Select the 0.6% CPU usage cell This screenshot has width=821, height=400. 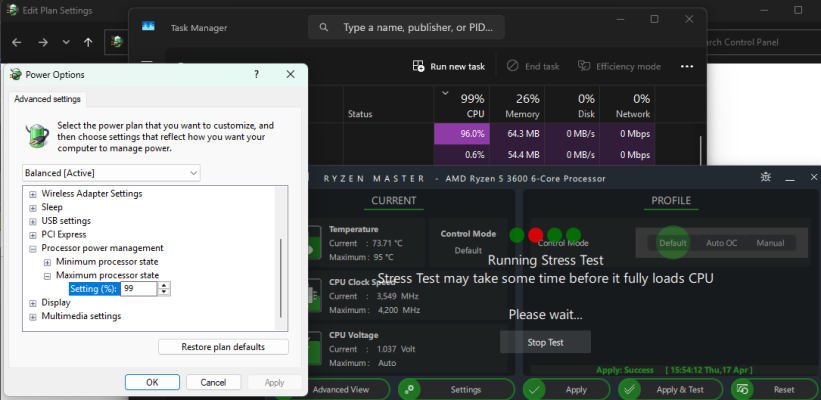[x=461, y=155]
